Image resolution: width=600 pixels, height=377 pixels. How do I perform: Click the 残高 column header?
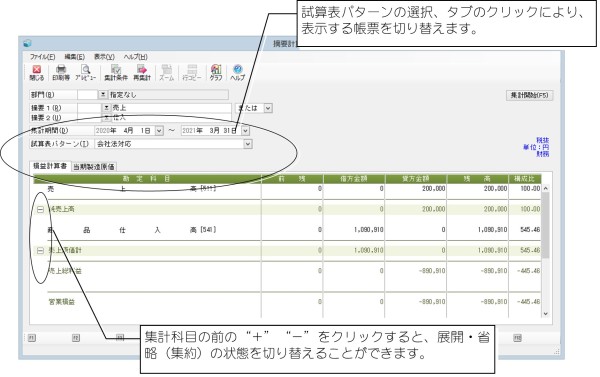click(477, 179)
